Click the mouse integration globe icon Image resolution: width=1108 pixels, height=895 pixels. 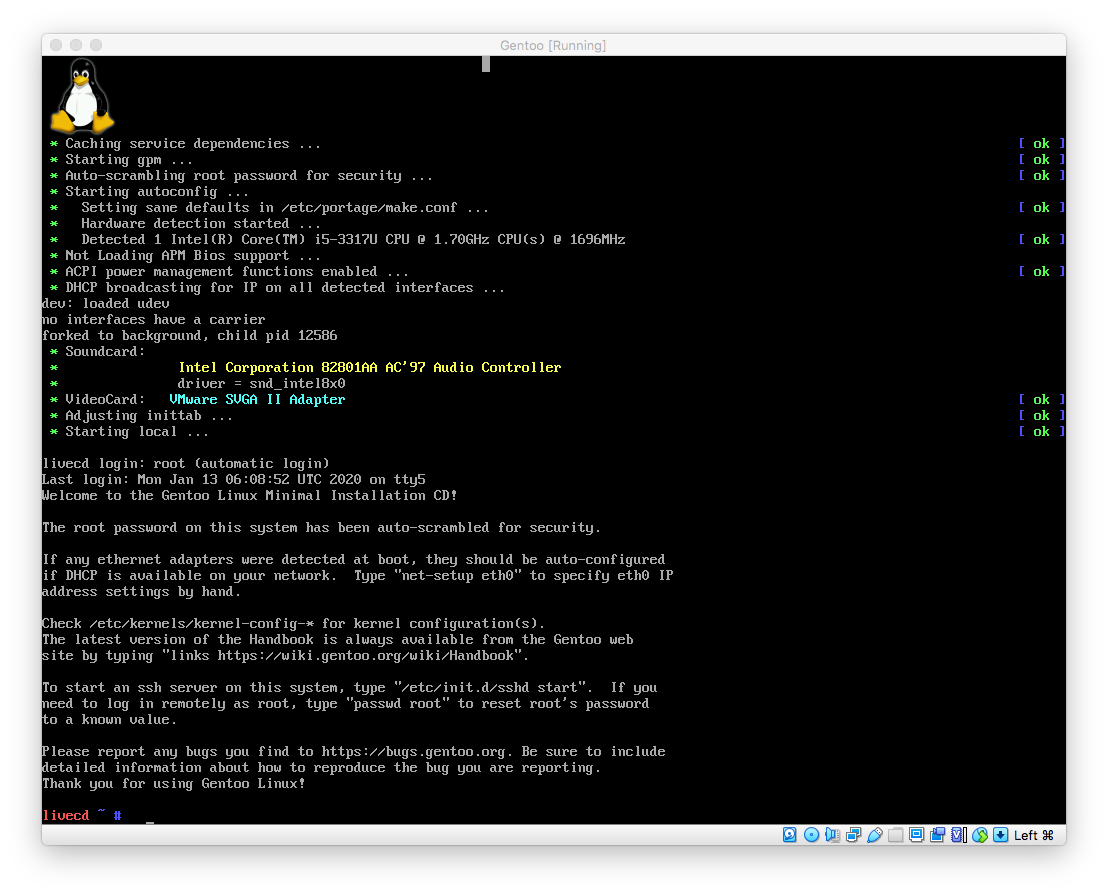[x=979, y=835]
